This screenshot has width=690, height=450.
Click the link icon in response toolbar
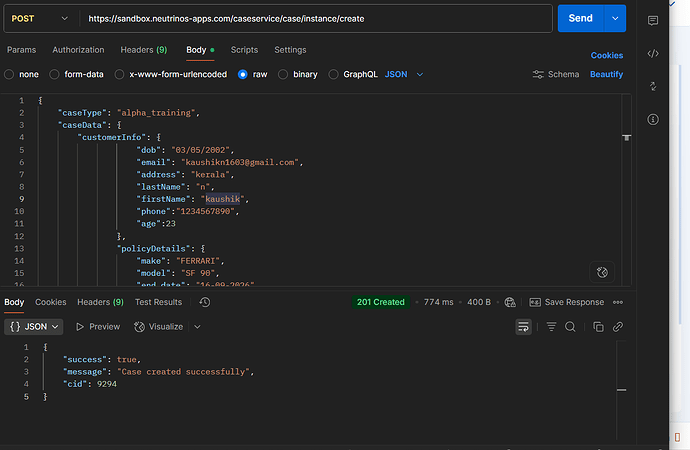click(618, 327)
